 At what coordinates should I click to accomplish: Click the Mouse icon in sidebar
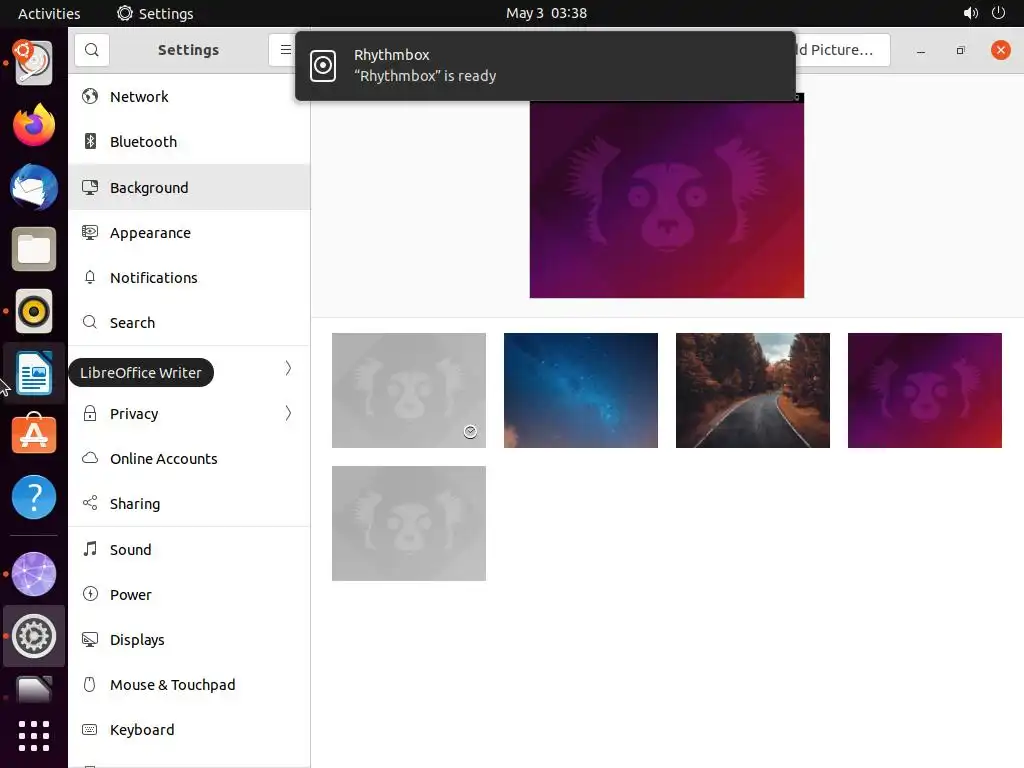click(90, 684)
